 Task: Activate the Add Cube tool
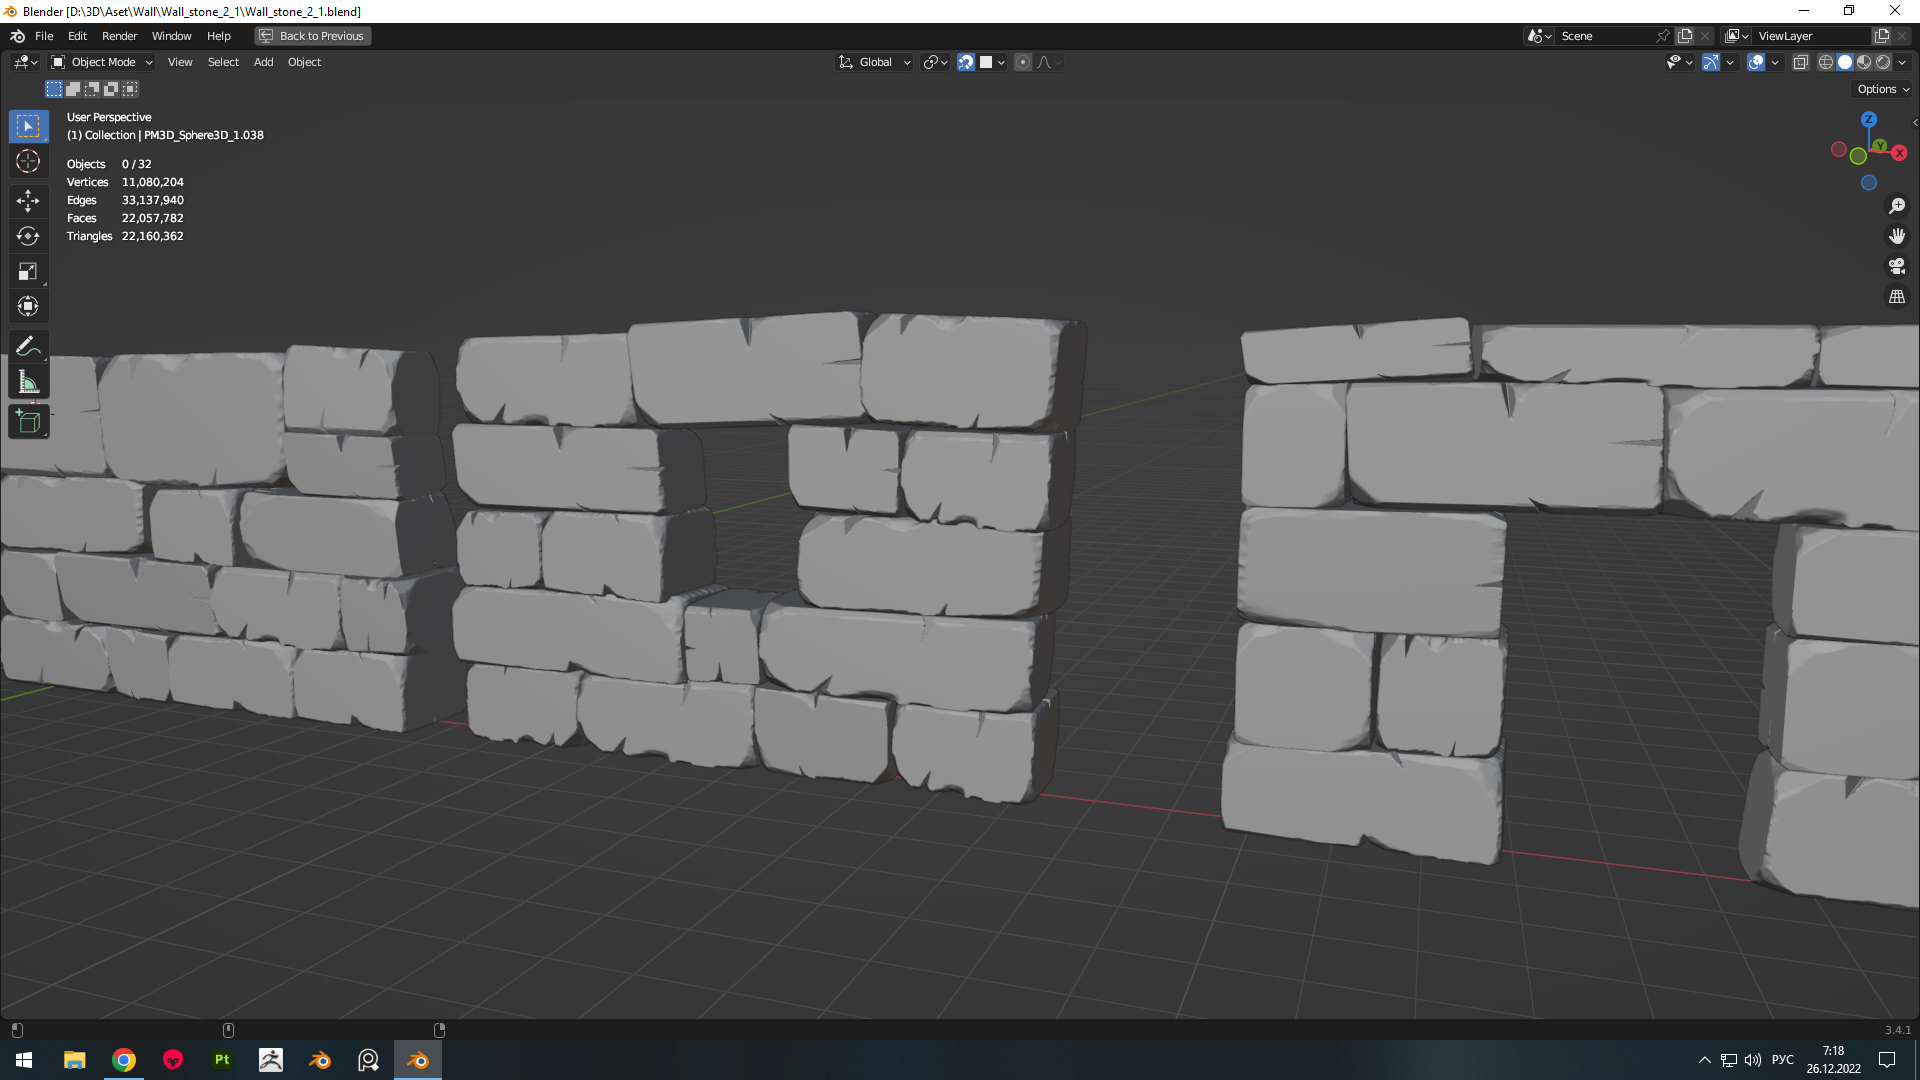pos(28,422)
